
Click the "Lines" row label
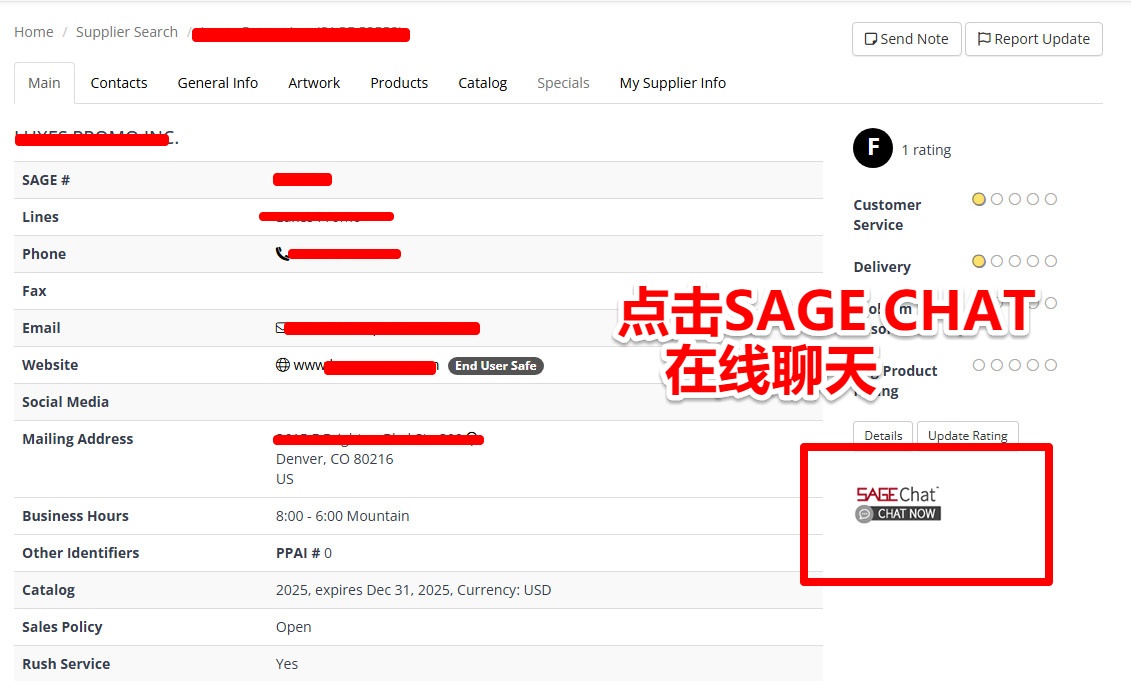(x=40, y=217)
